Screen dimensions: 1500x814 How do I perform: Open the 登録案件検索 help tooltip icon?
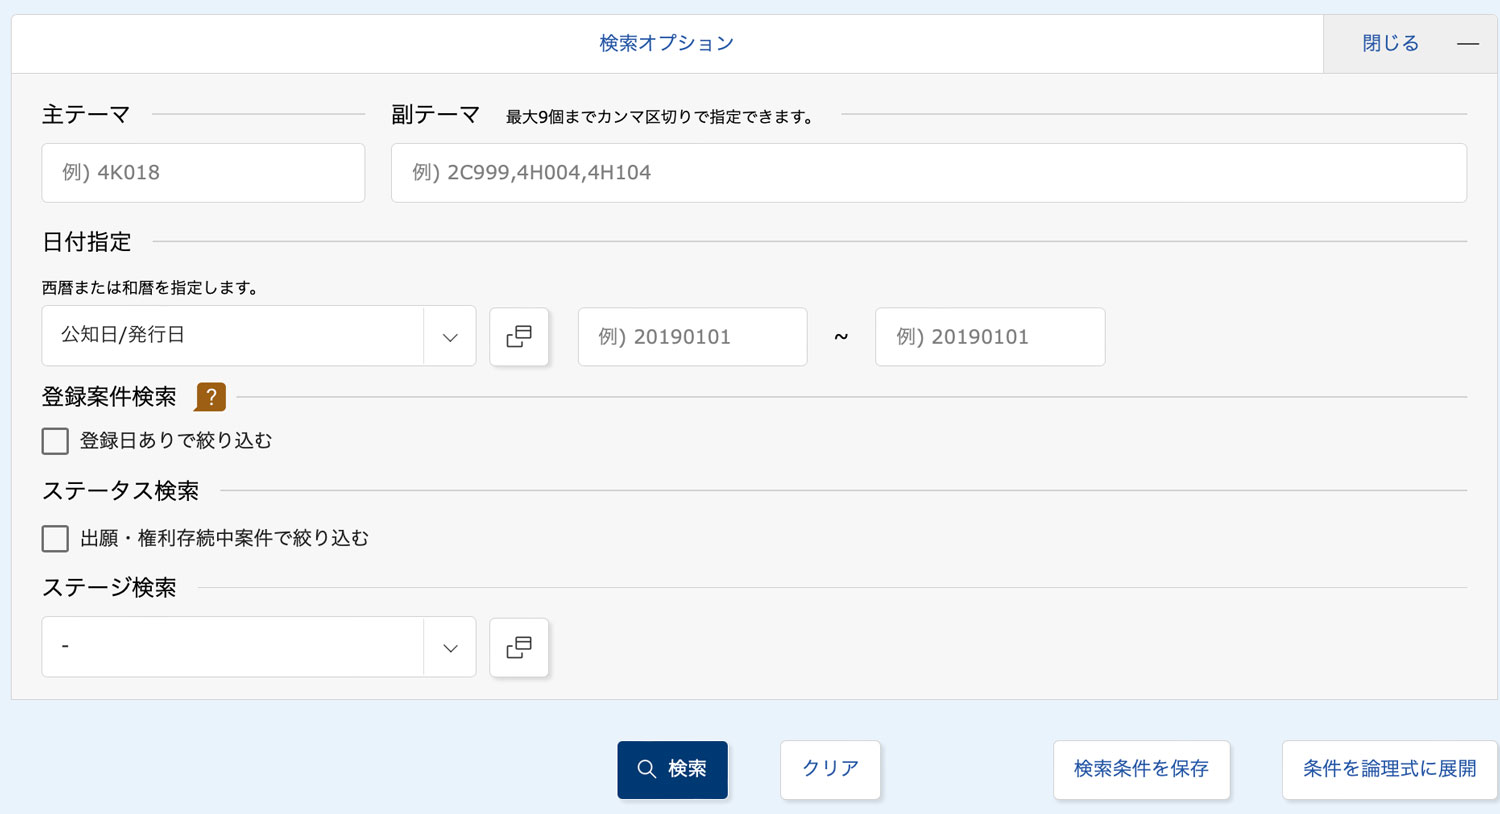(x=210, y=397)
